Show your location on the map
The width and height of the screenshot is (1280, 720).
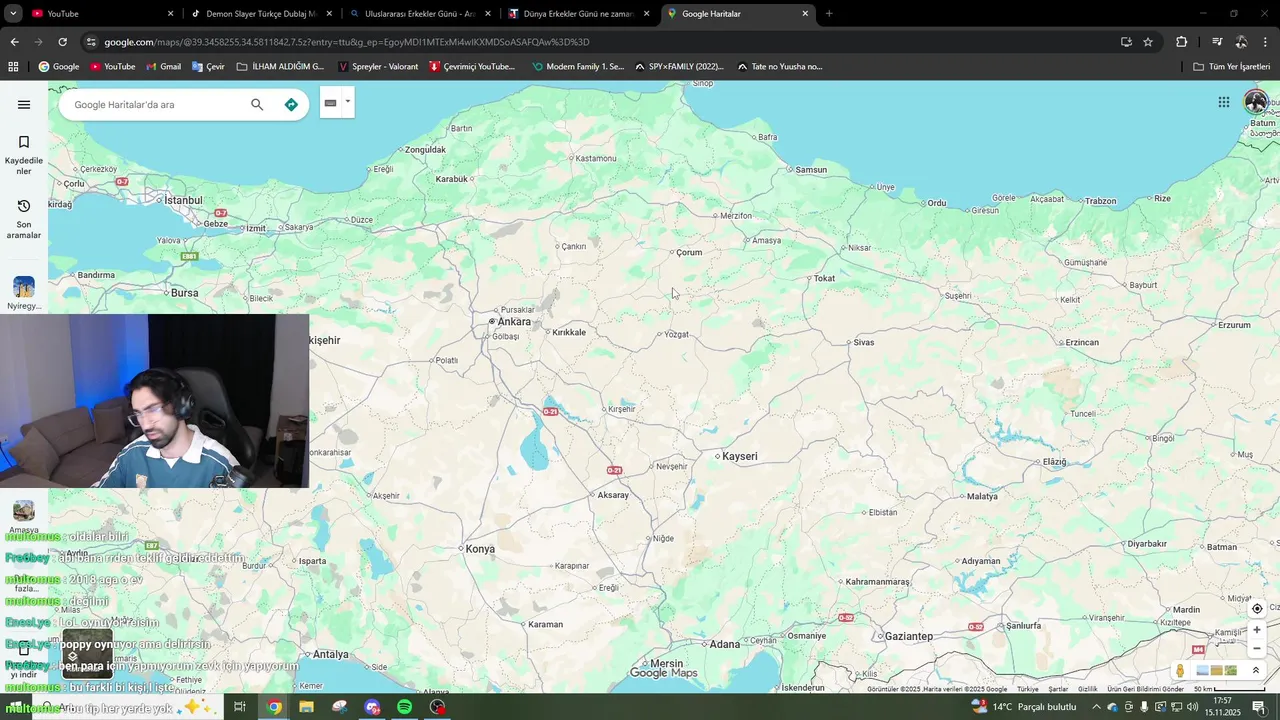click(1257, 609)
